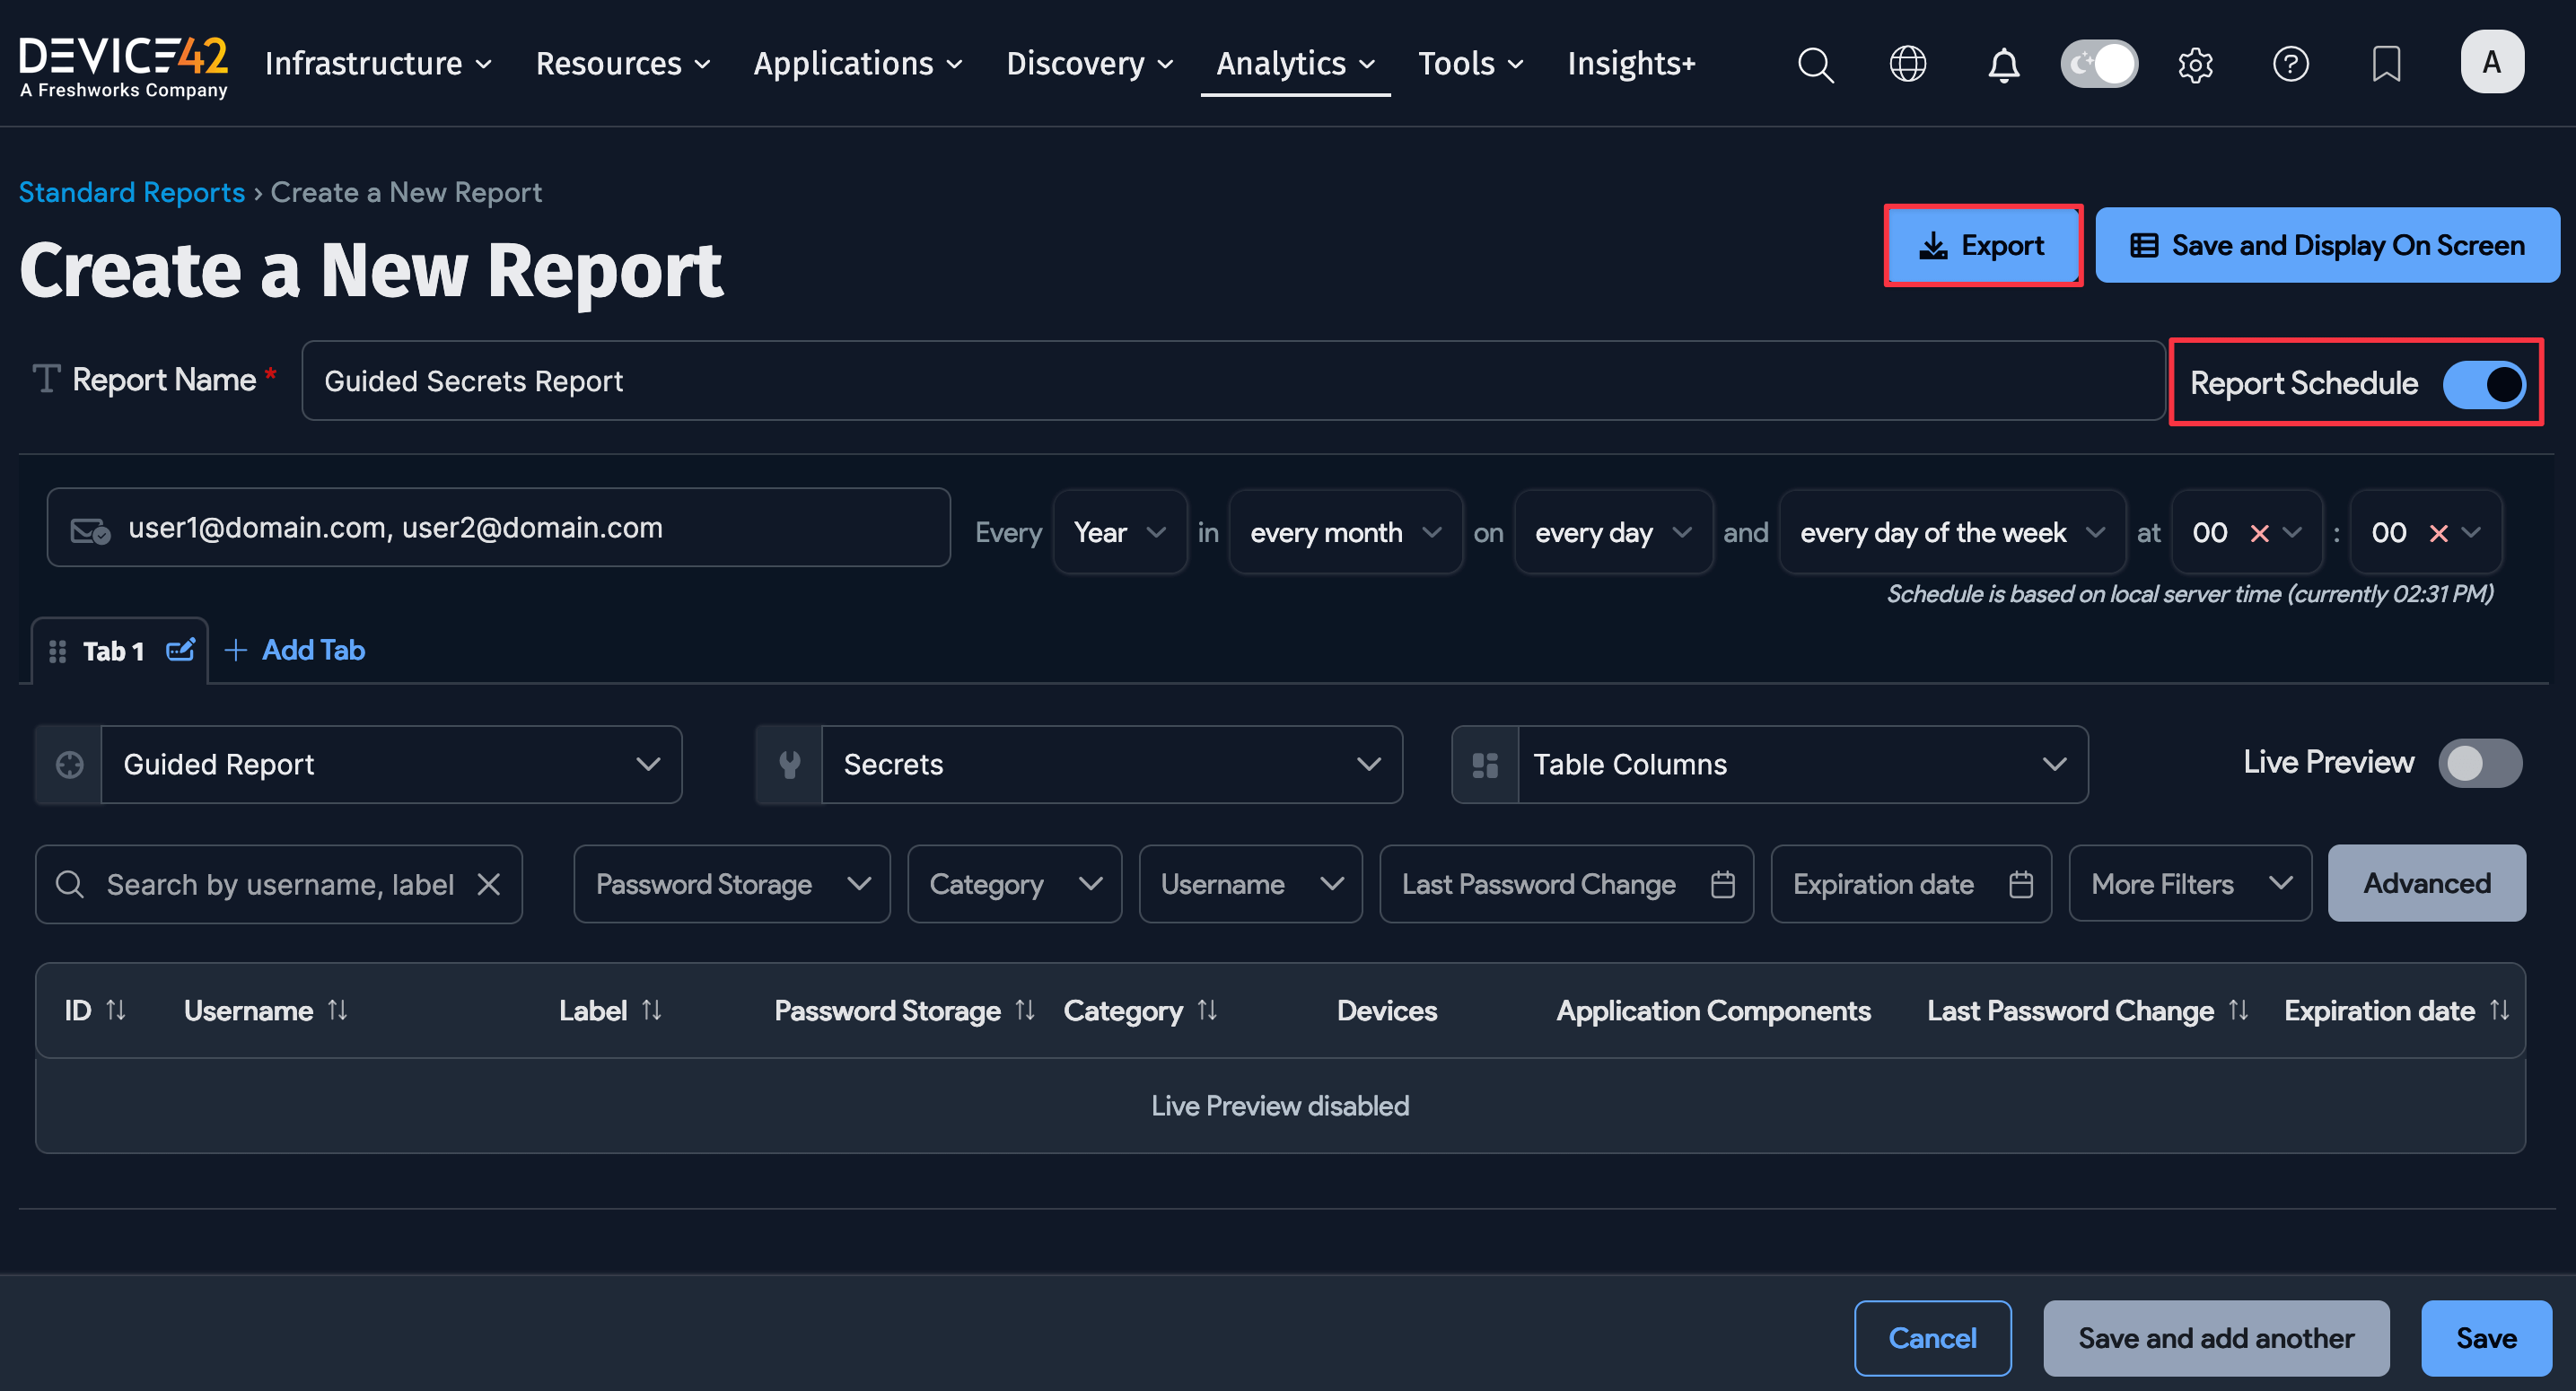Viewport: 2576px width, 1391px height.
Task: Toggle dark mode switch in header
Action: [2099, 64]
